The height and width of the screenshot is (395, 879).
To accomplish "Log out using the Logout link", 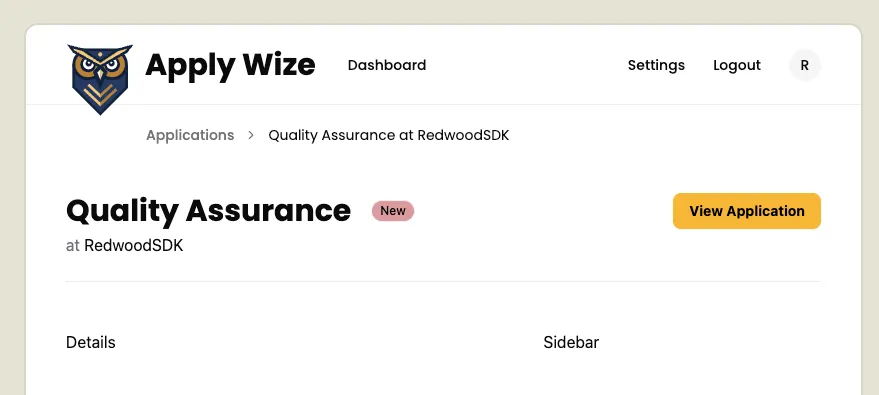I will click(737, 66).
